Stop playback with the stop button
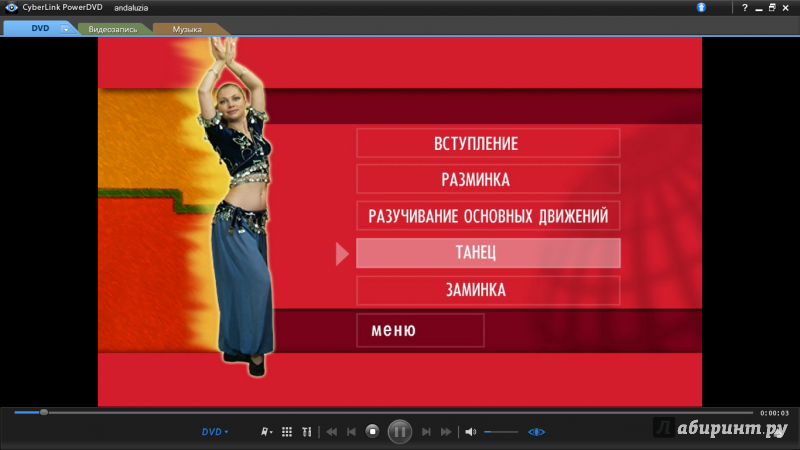The image size is (800, 450). tap(372, 432)
